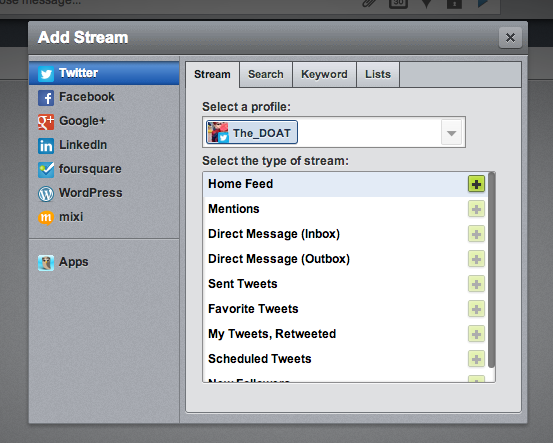Add Direct Message (Outbox) stream plus button

(476, 259)
